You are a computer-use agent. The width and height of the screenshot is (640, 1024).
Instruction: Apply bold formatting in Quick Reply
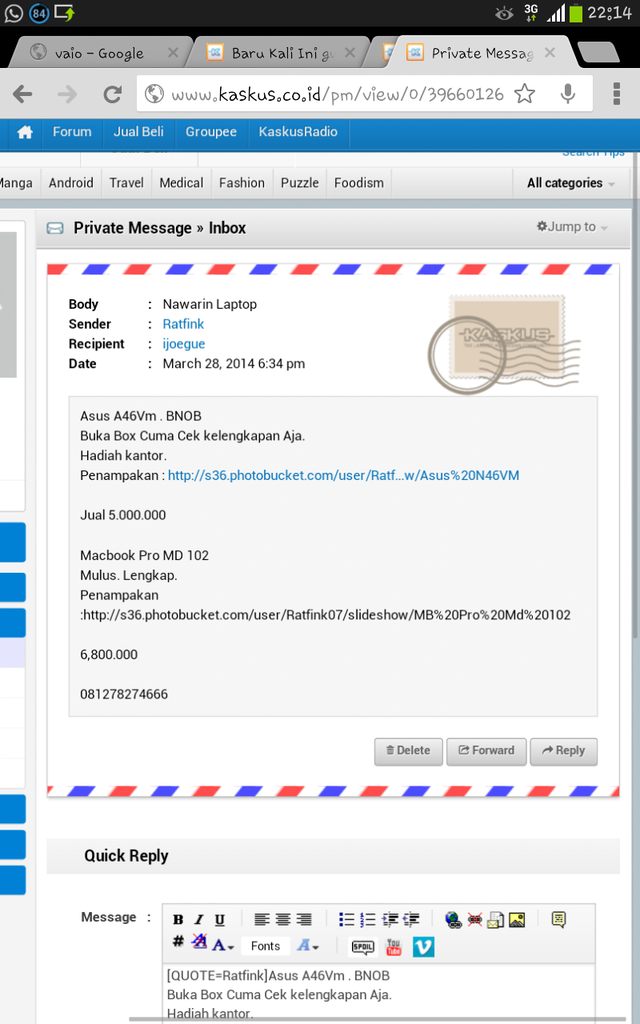(x=178, y=920)
